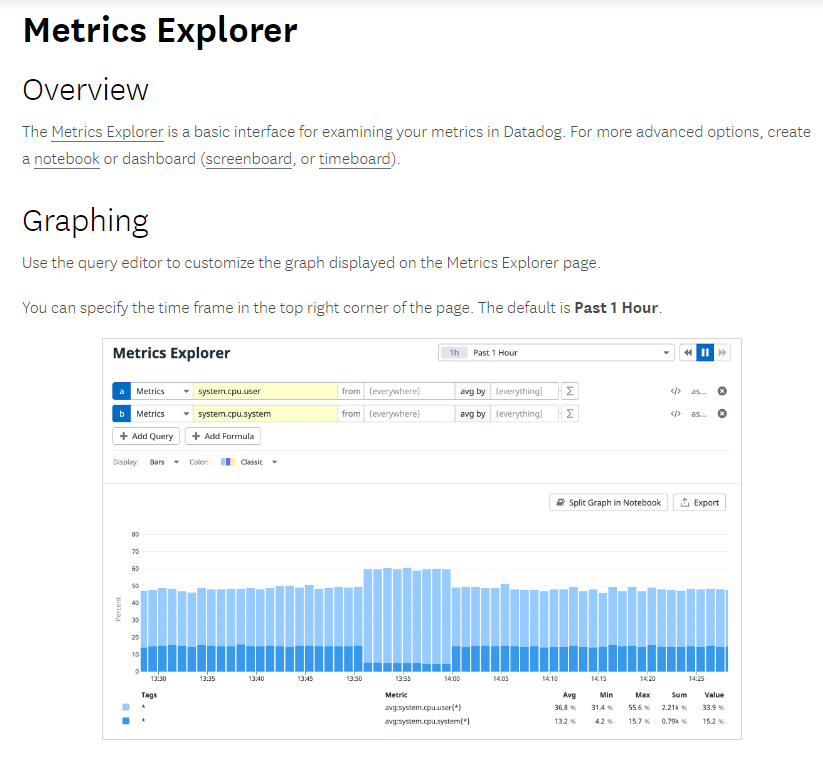This screenshot has width=823, height=757.
Task: Click the Min column header in legend
Action: [606, 695]
